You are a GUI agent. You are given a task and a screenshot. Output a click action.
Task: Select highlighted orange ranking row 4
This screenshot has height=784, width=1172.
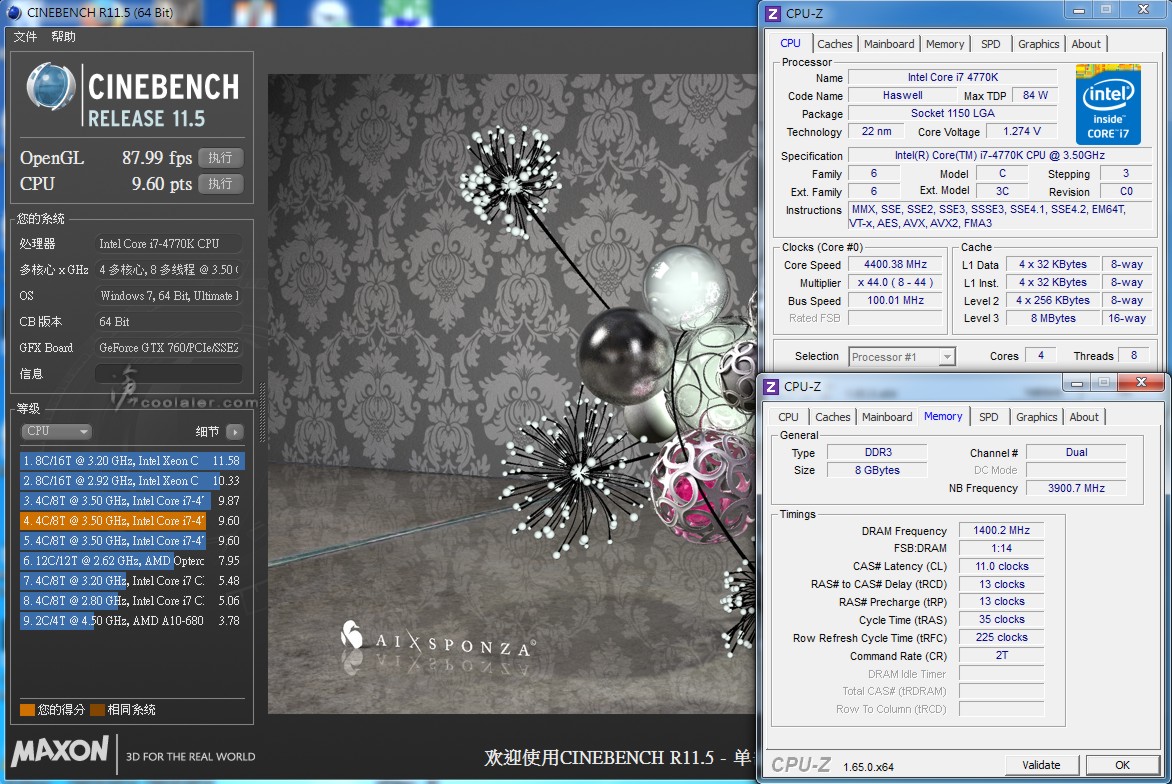point(132,521)
